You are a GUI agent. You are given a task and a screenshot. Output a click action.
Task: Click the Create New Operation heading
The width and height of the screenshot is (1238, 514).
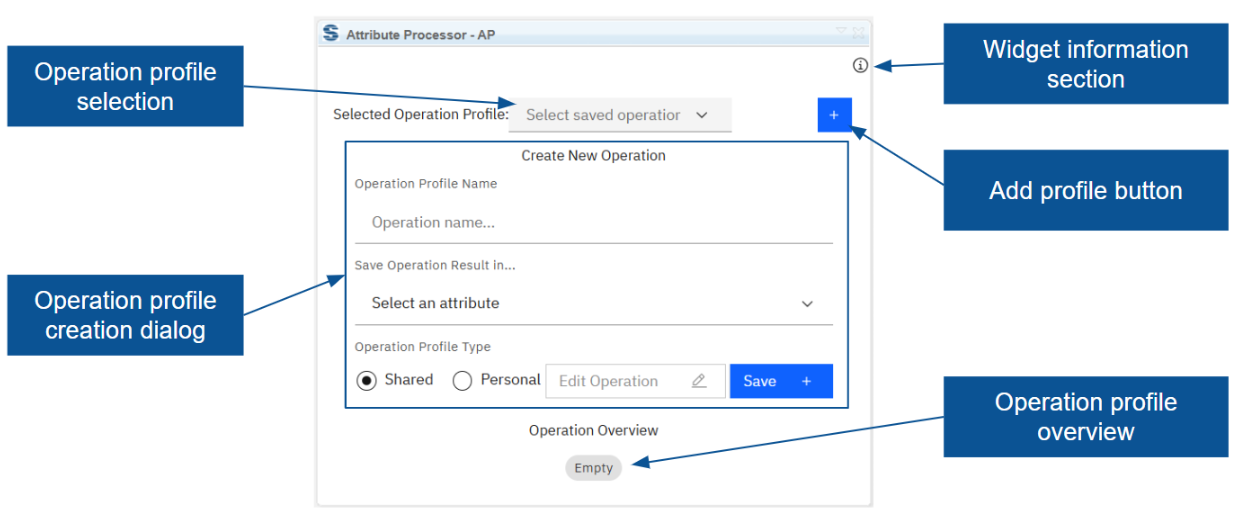click(593, 156)
